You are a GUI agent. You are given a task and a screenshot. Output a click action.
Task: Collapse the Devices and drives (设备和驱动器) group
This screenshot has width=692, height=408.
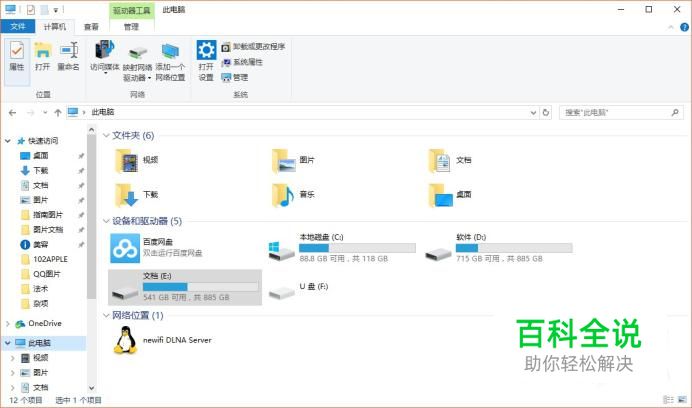[x=107, y=221]
